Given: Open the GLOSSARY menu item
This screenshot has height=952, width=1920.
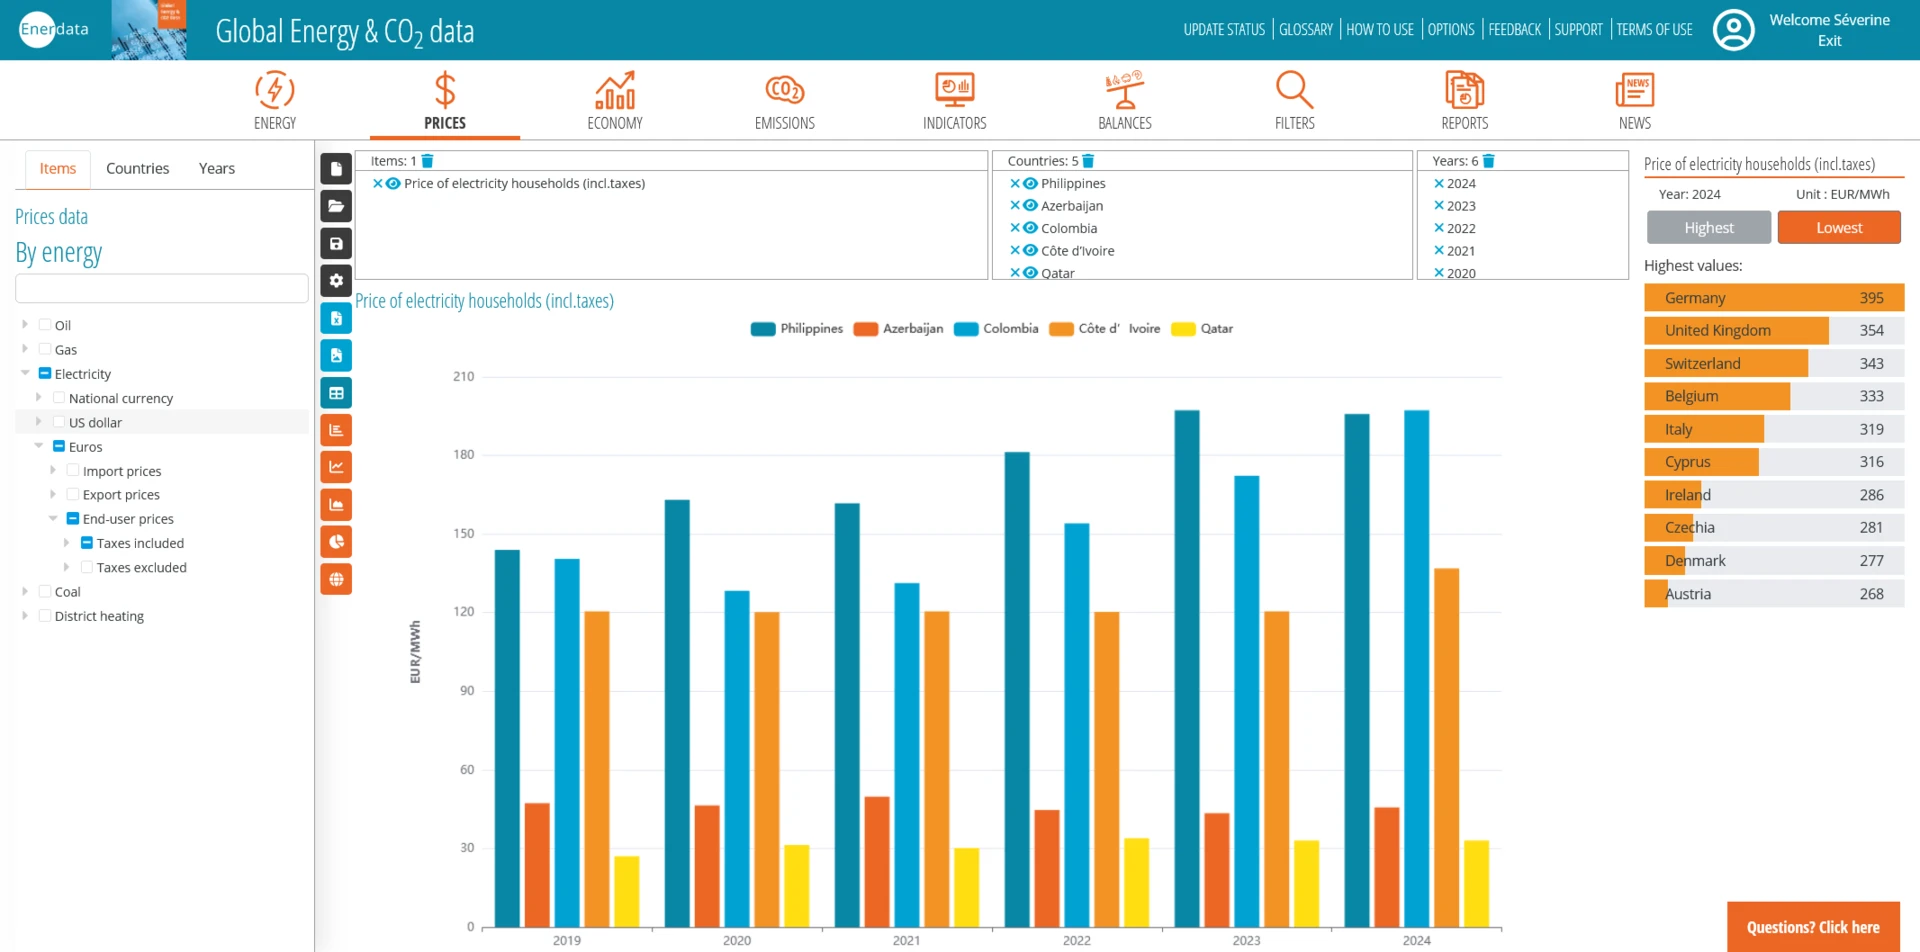Looking at the screenshot, I should tap(1305, 29).
